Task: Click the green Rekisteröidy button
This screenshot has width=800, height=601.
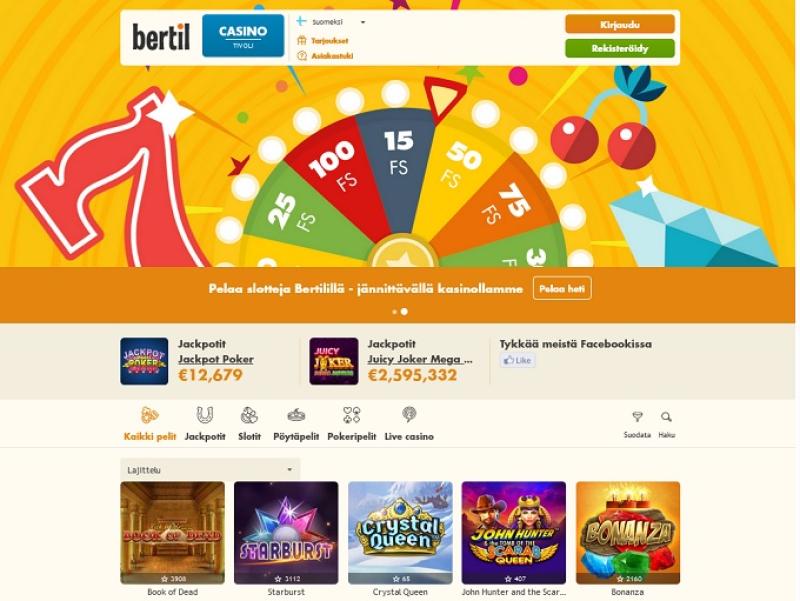Action: pyautogui.click(x=620, y=48)
